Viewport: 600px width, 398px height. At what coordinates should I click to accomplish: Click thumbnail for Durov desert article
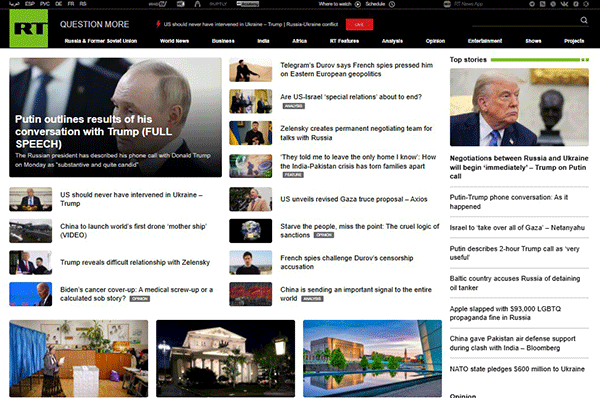pos(251,70)
